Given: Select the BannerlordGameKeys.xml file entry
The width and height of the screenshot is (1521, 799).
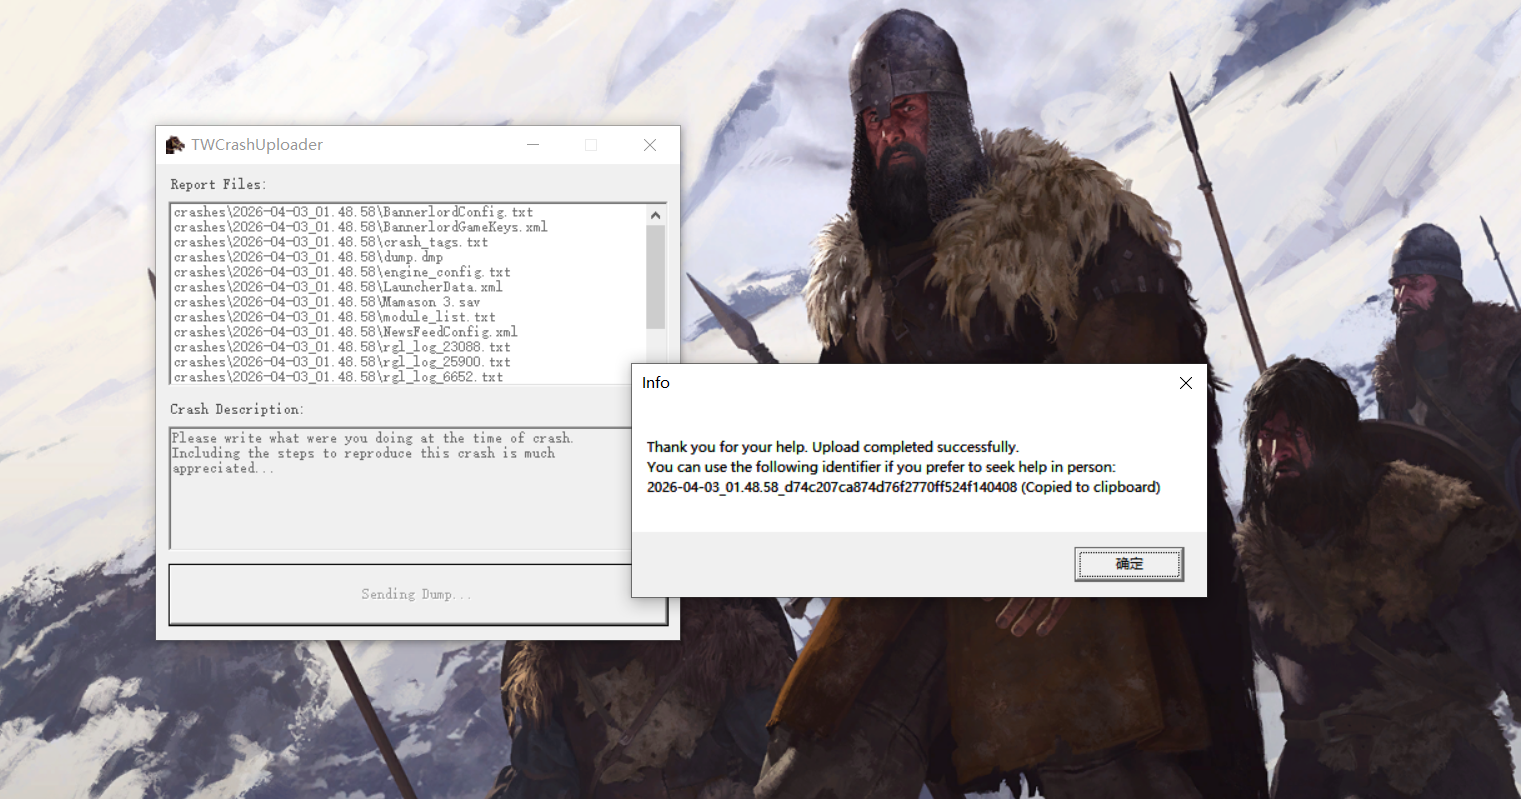Looking at the screenshot, I should pyautogui.click(x=360, y=227).
